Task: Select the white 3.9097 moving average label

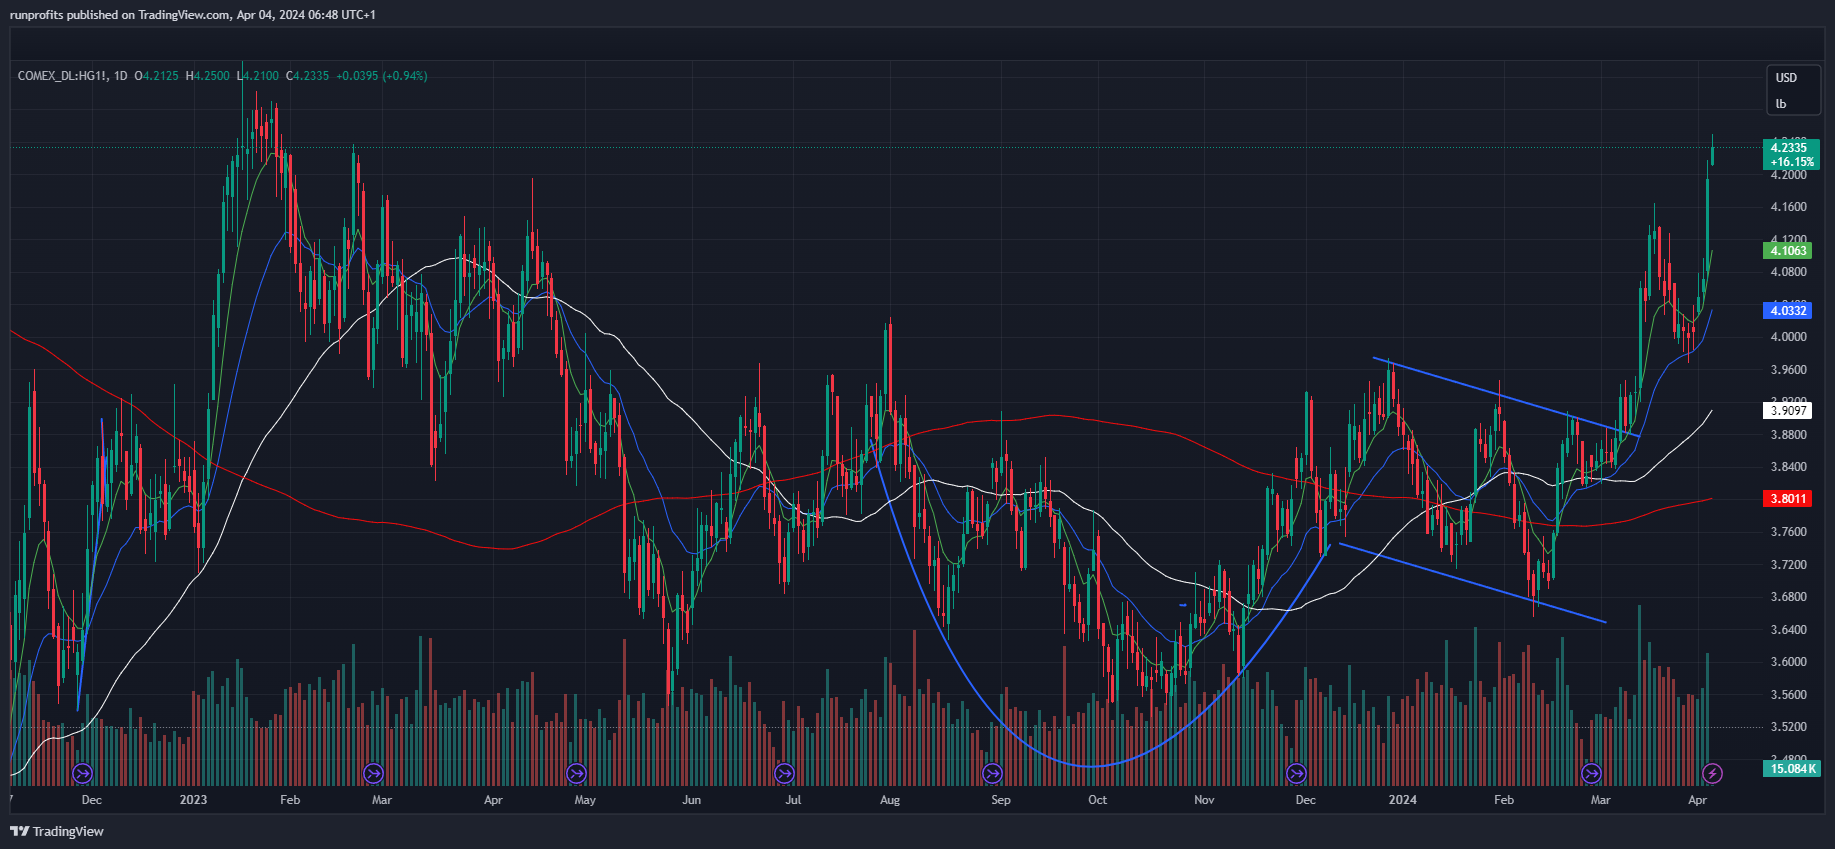Action: click(x=1788, y=411)
